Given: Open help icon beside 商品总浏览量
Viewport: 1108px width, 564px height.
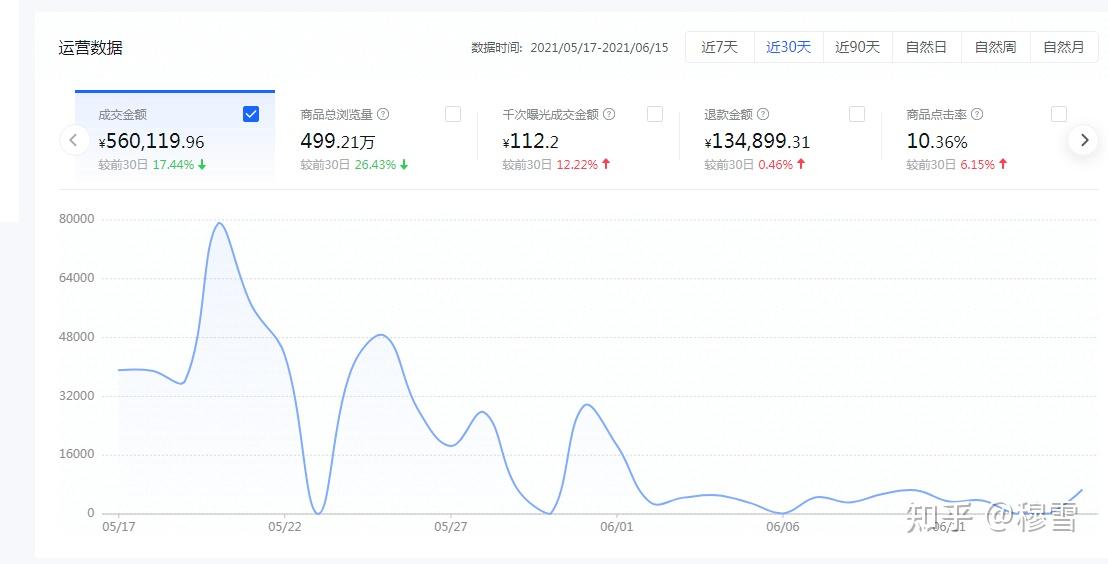Looking at the screenshot, I should 383,114.
